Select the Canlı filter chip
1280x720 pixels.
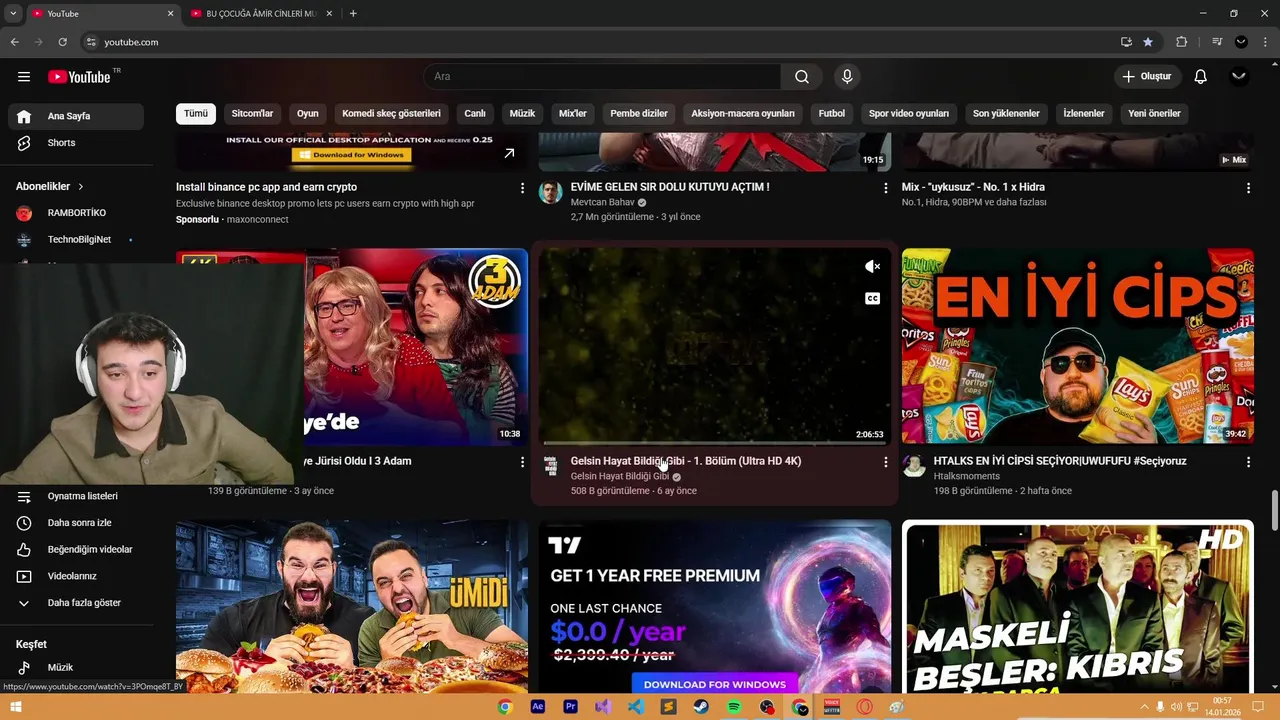pyautogui.click(x=475, y=114)
